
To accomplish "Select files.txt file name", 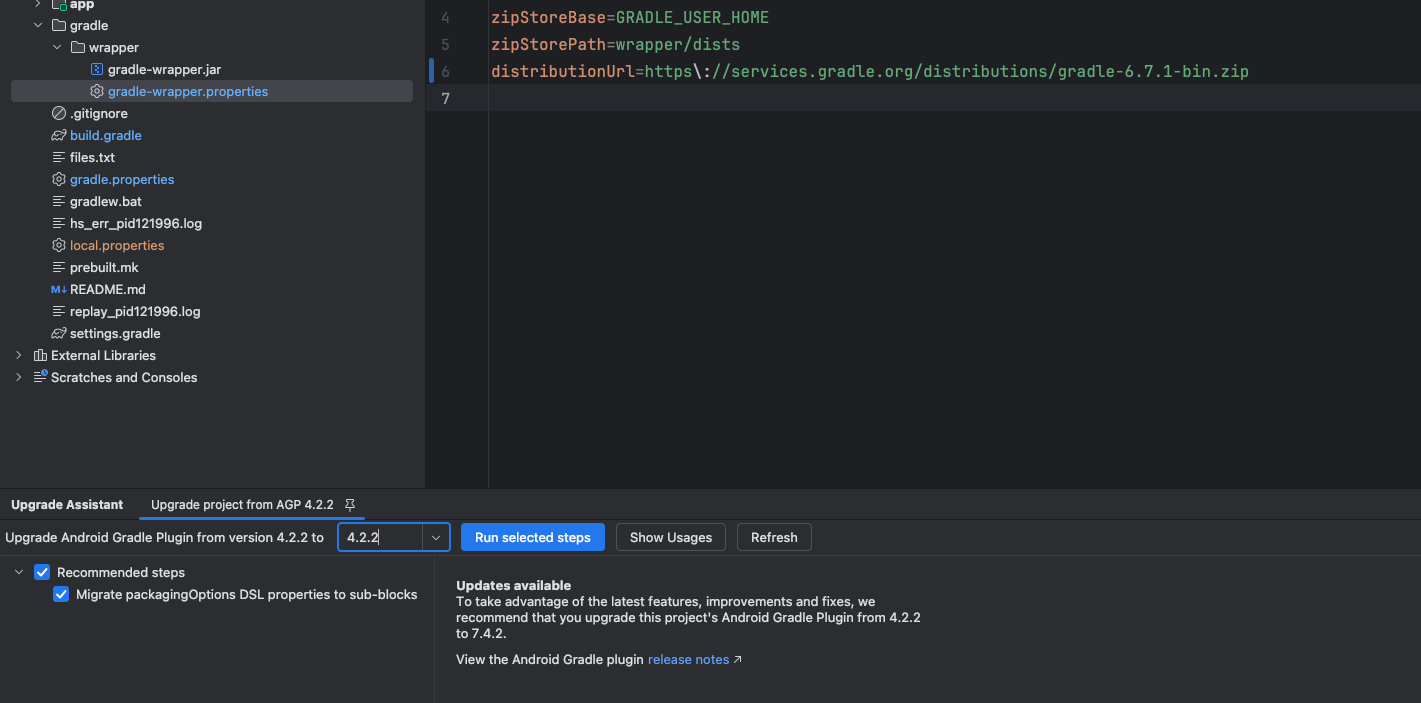I will tap(92, 157).
